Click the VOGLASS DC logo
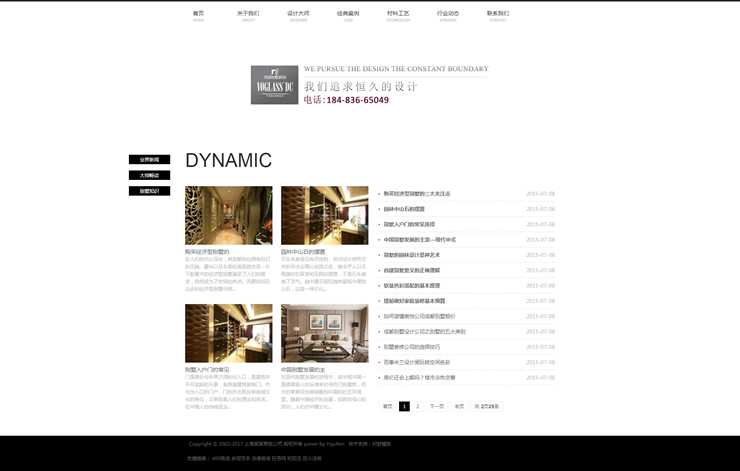The height and width of the screenshot is (471, 740). coord(274,85)
